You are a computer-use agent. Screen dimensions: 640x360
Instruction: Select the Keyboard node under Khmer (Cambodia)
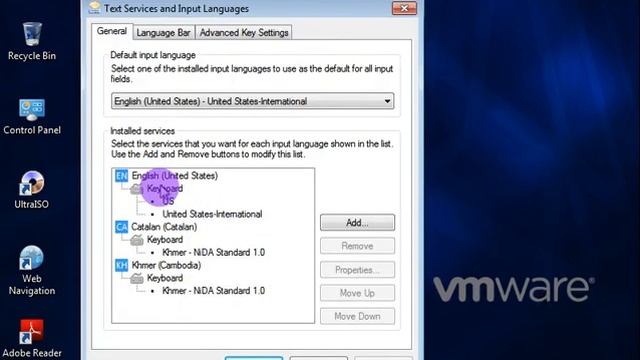click(x=165, y=278)
